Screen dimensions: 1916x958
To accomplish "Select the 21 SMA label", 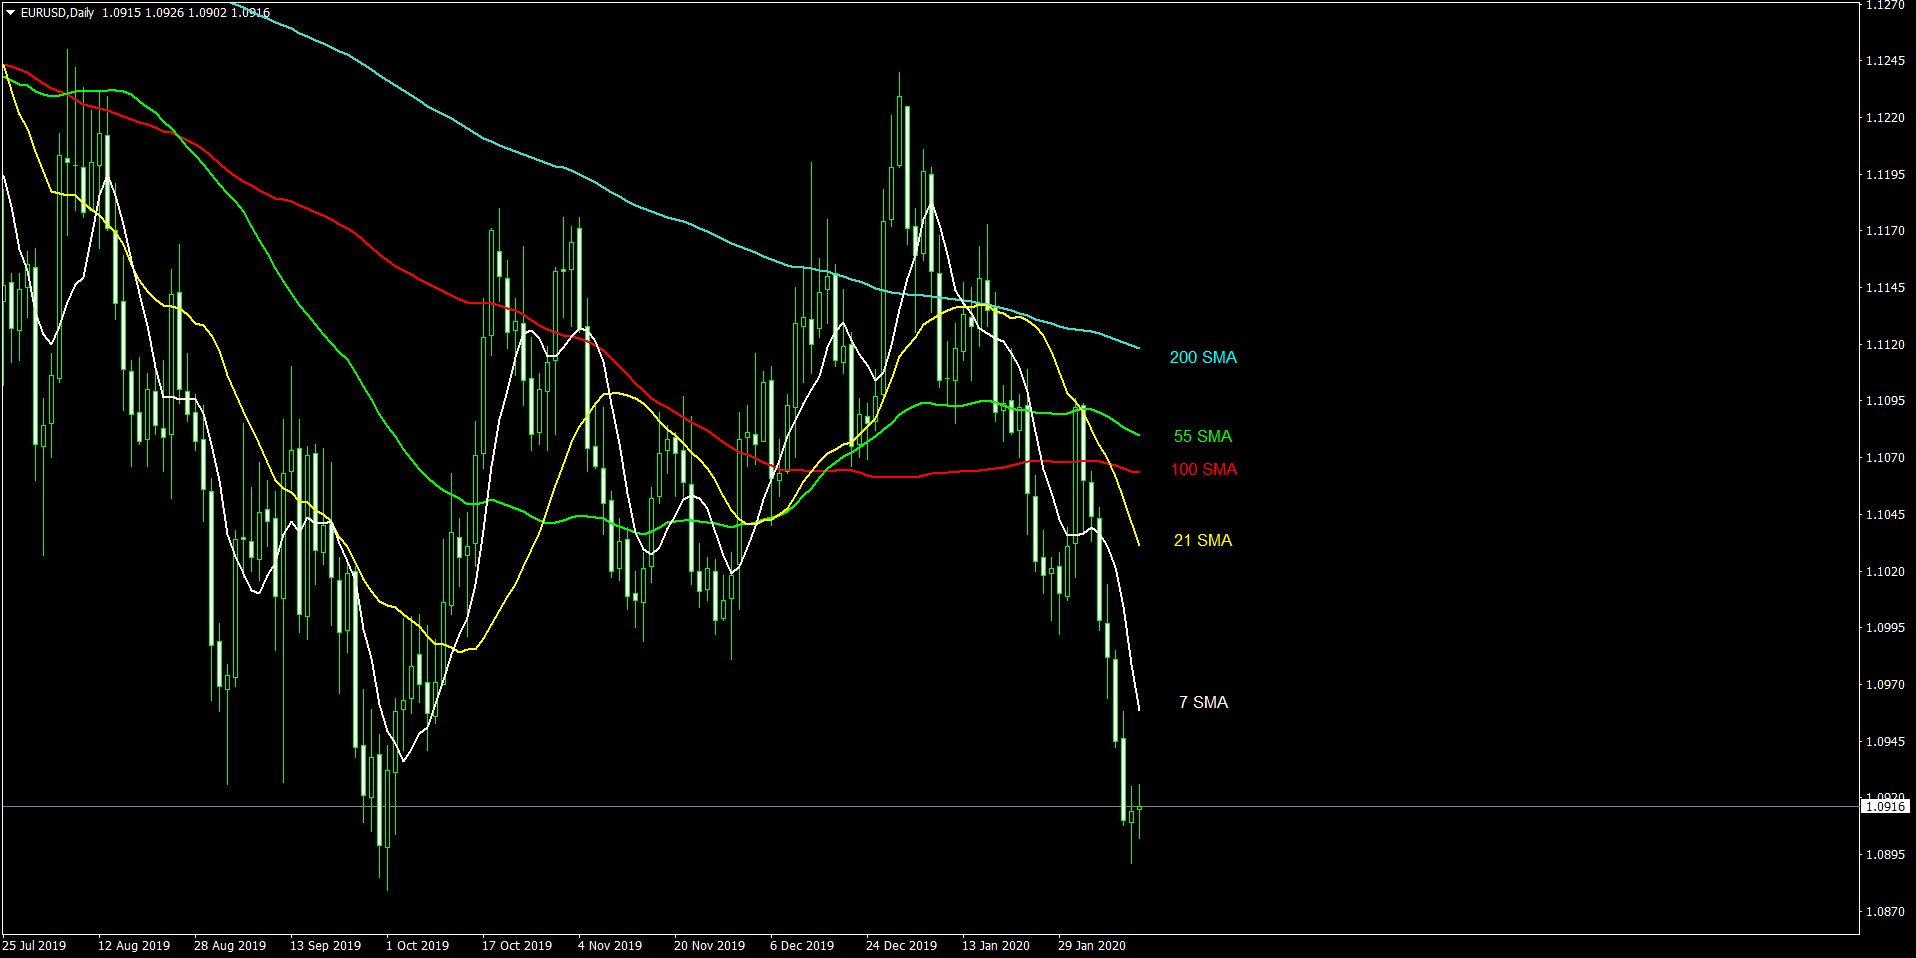I will [1203, 540].
